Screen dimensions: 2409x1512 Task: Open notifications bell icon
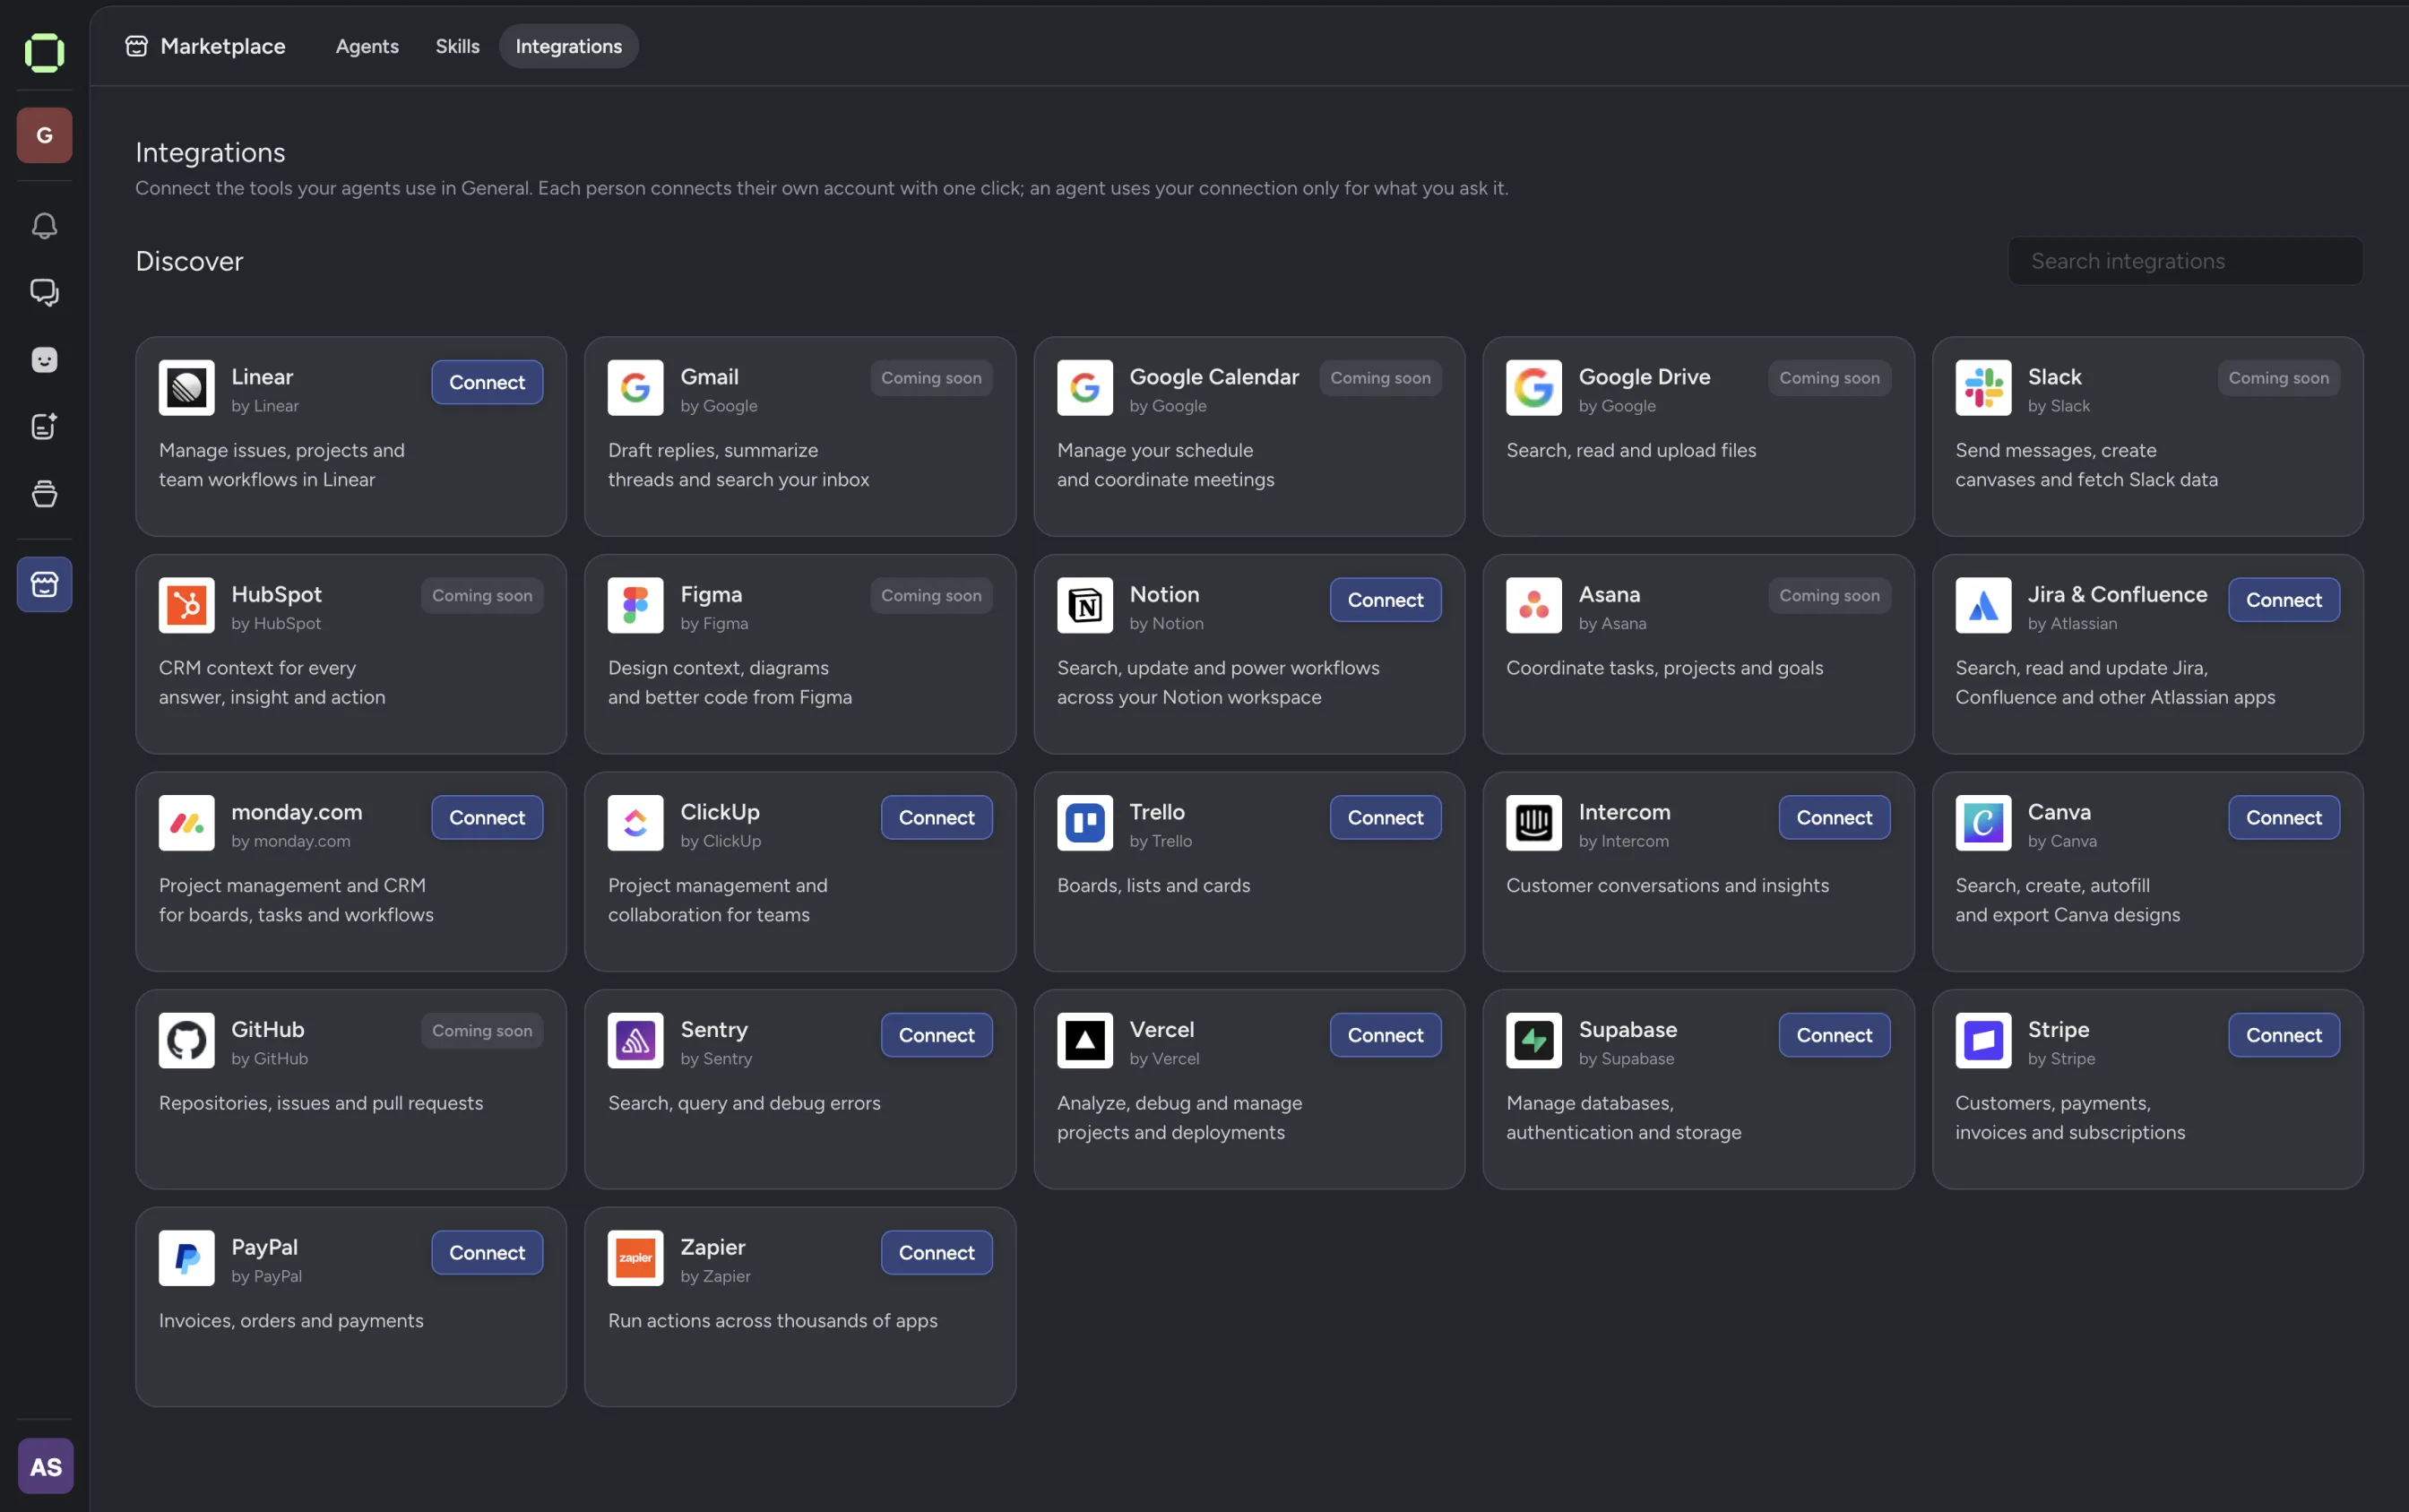click(44, 226)
